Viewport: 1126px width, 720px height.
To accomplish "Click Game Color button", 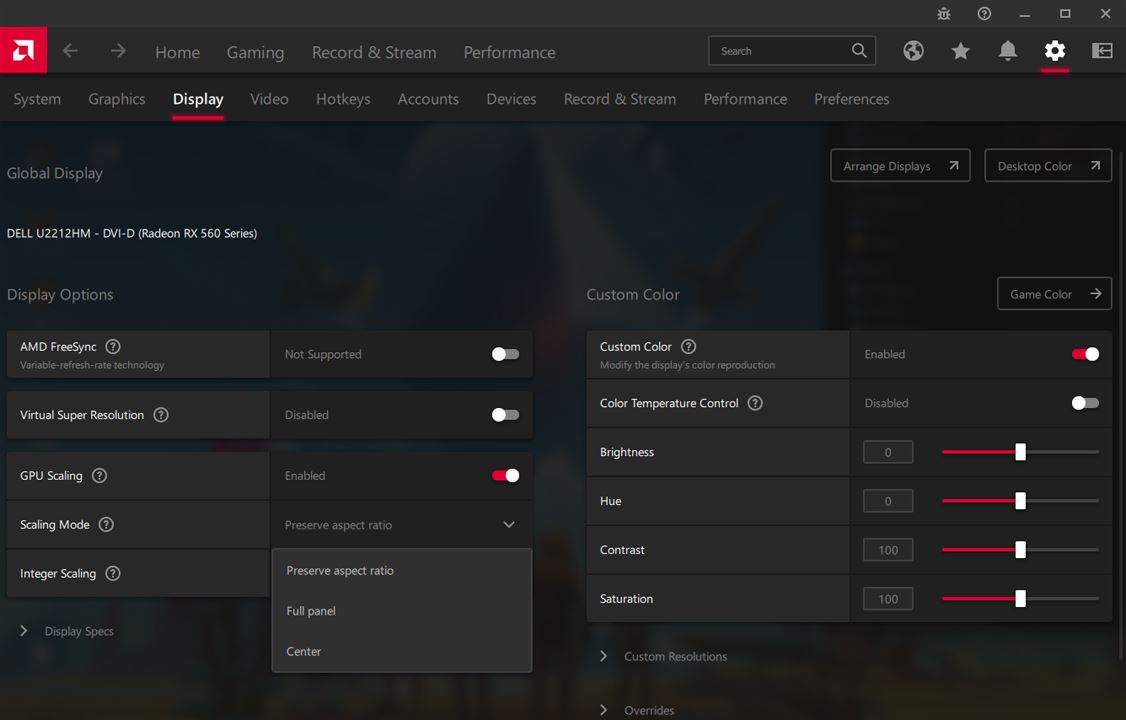I will click(x=1055, y=294).
